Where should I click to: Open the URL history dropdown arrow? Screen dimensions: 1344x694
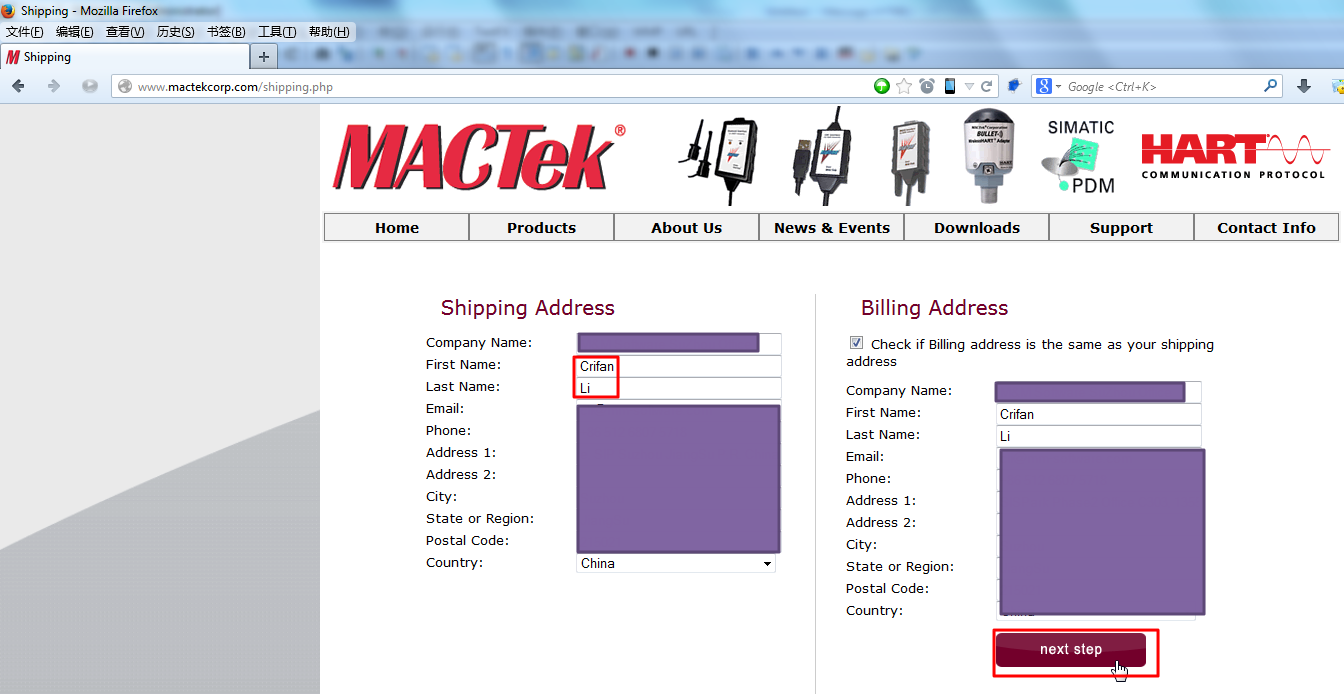[968, 87]
